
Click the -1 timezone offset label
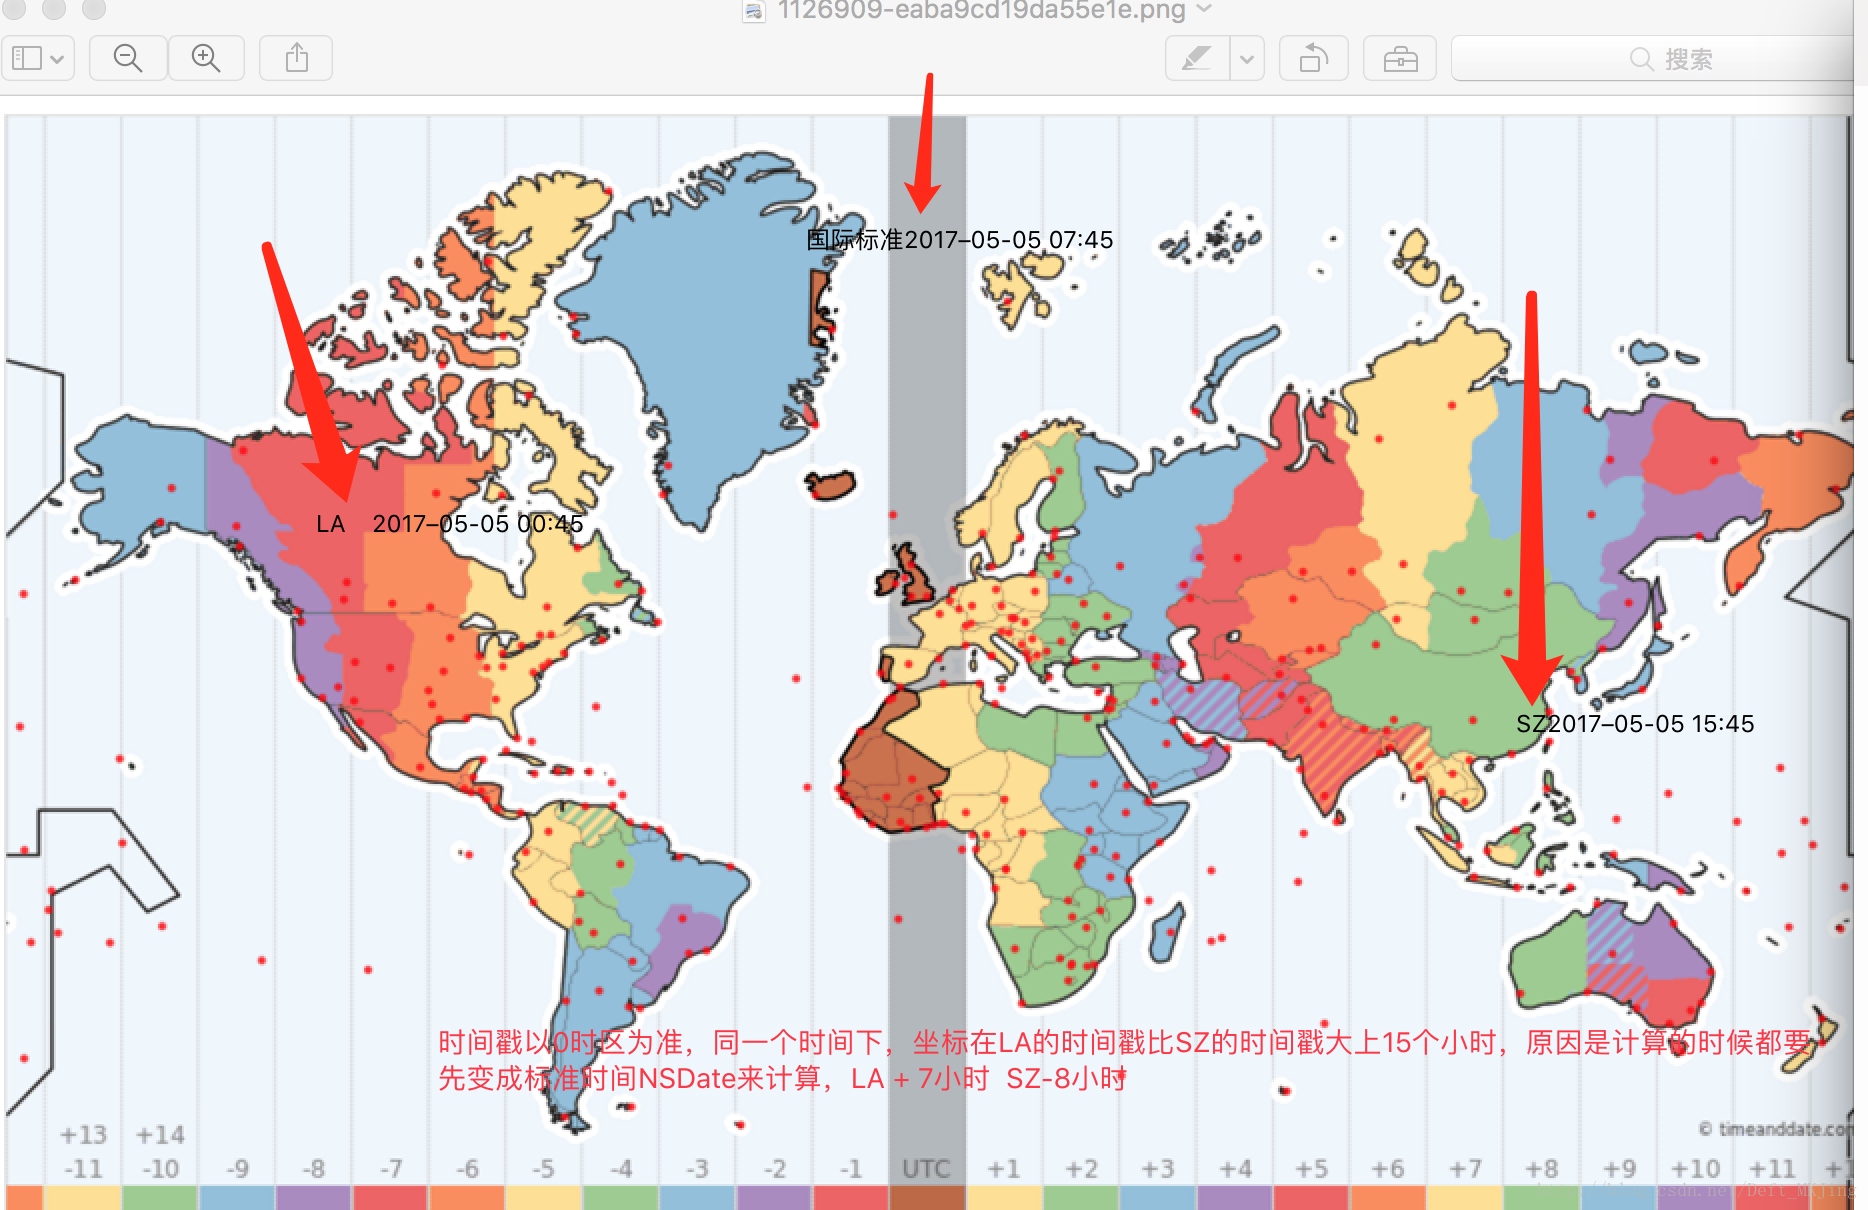click(851, 1169)
